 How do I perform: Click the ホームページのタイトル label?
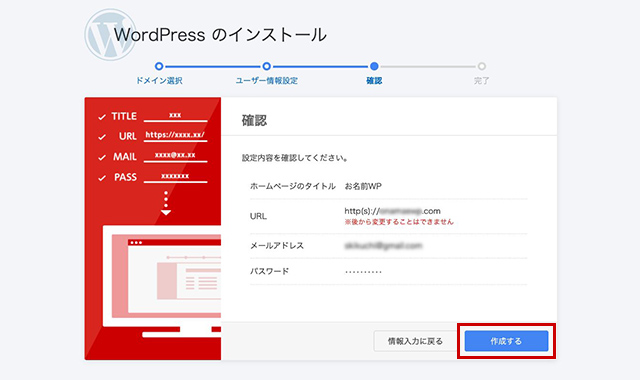pos(293,186)
